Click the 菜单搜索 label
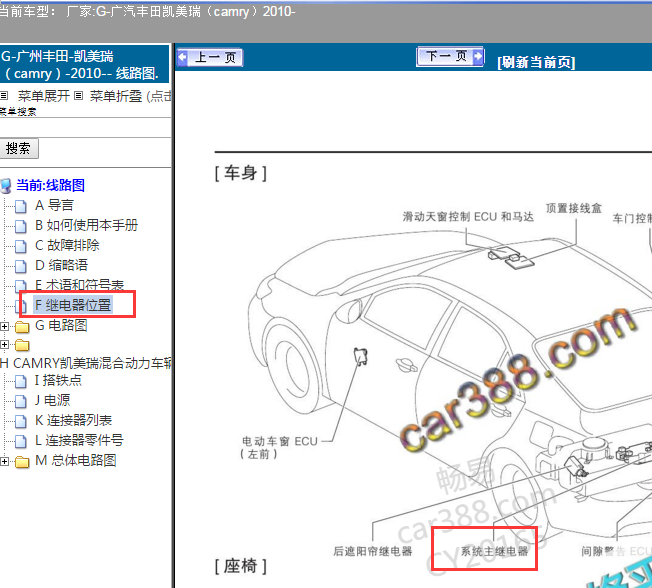 pos(18,111)
